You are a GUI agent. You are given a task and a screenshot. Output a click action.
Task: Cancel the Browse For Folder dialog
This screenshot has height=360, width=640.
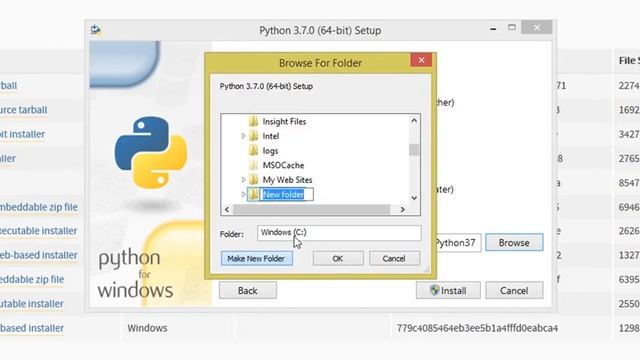coord(394,258)
